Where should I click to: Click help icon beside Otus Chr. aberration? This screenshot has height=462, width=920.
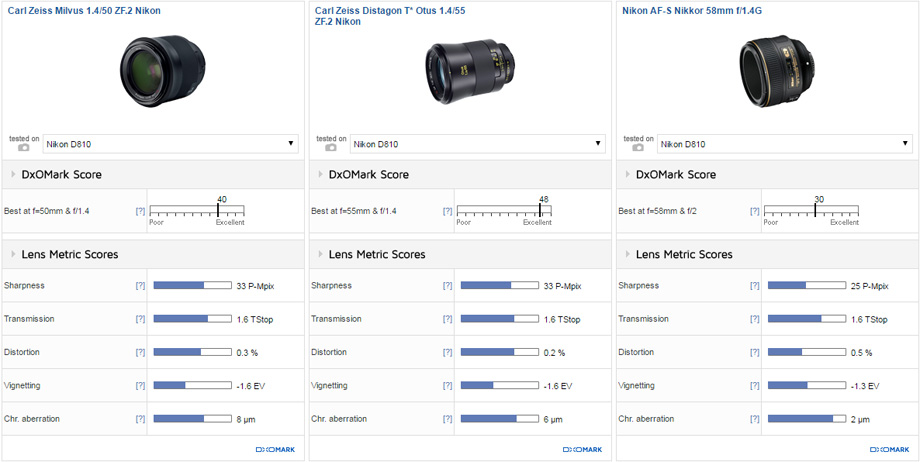click(447, 419)
